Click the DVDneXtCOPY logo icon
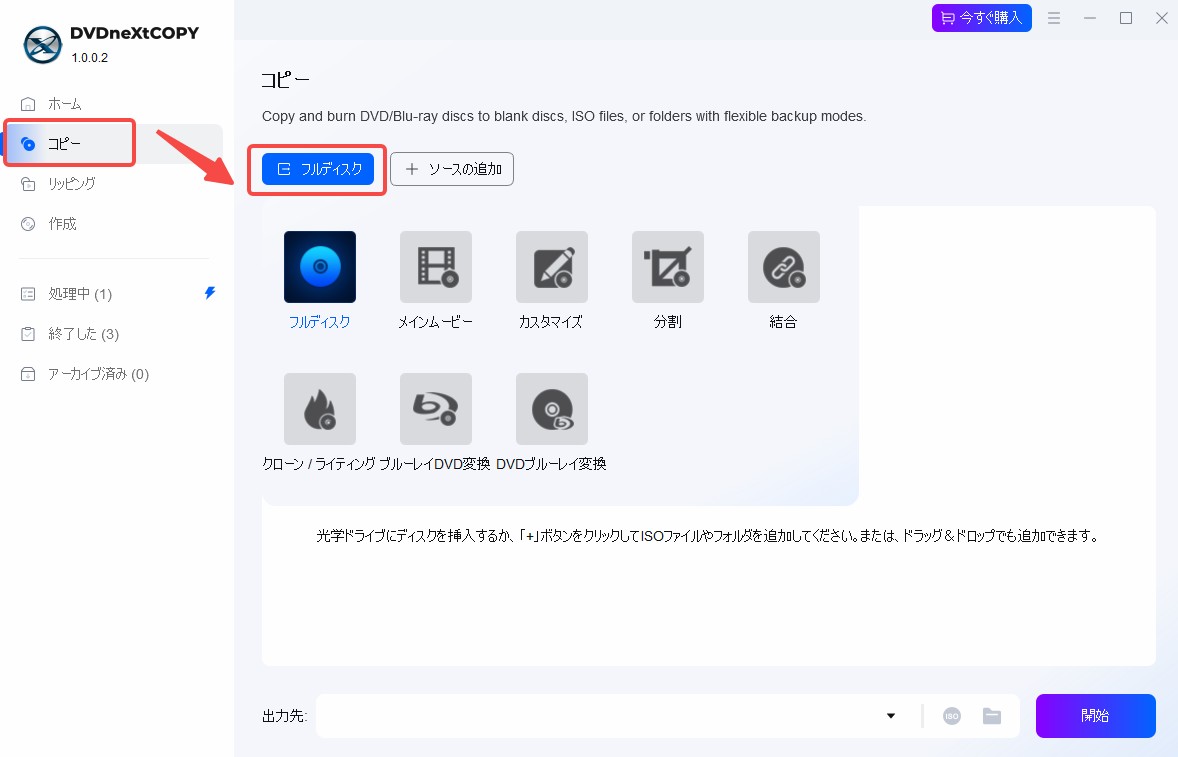This screenshot has height=757, width=1178. point(42,45)
